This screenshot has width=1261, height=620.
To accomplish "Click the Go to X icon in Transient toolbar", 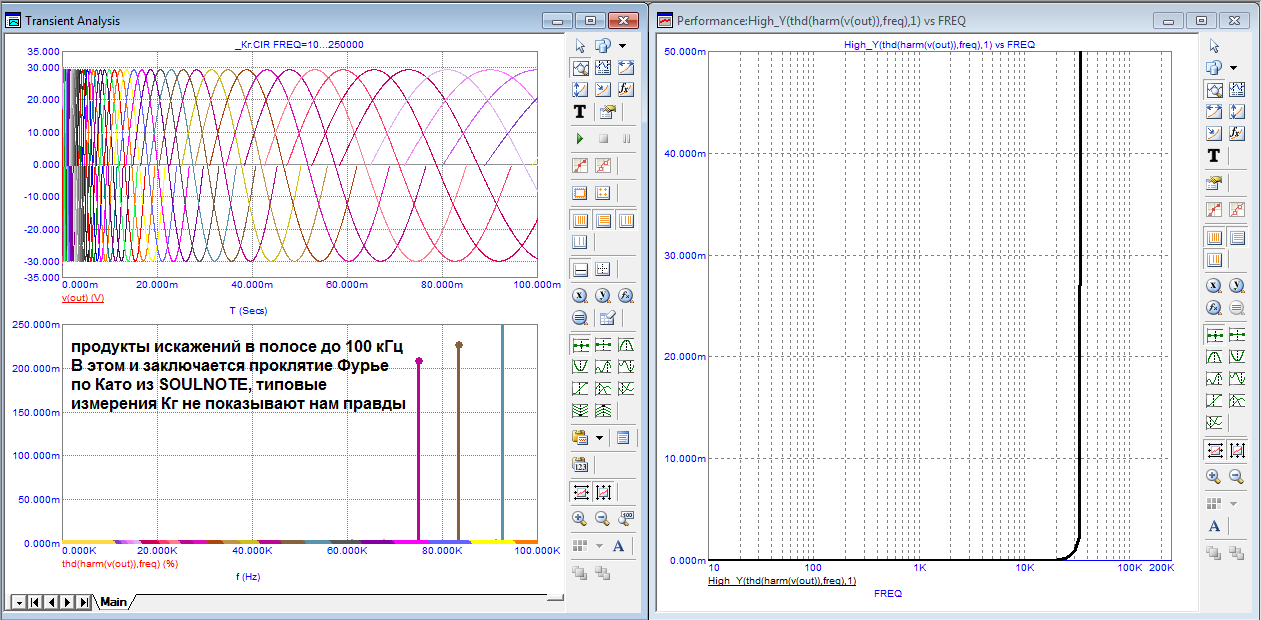I will (580, 295).
